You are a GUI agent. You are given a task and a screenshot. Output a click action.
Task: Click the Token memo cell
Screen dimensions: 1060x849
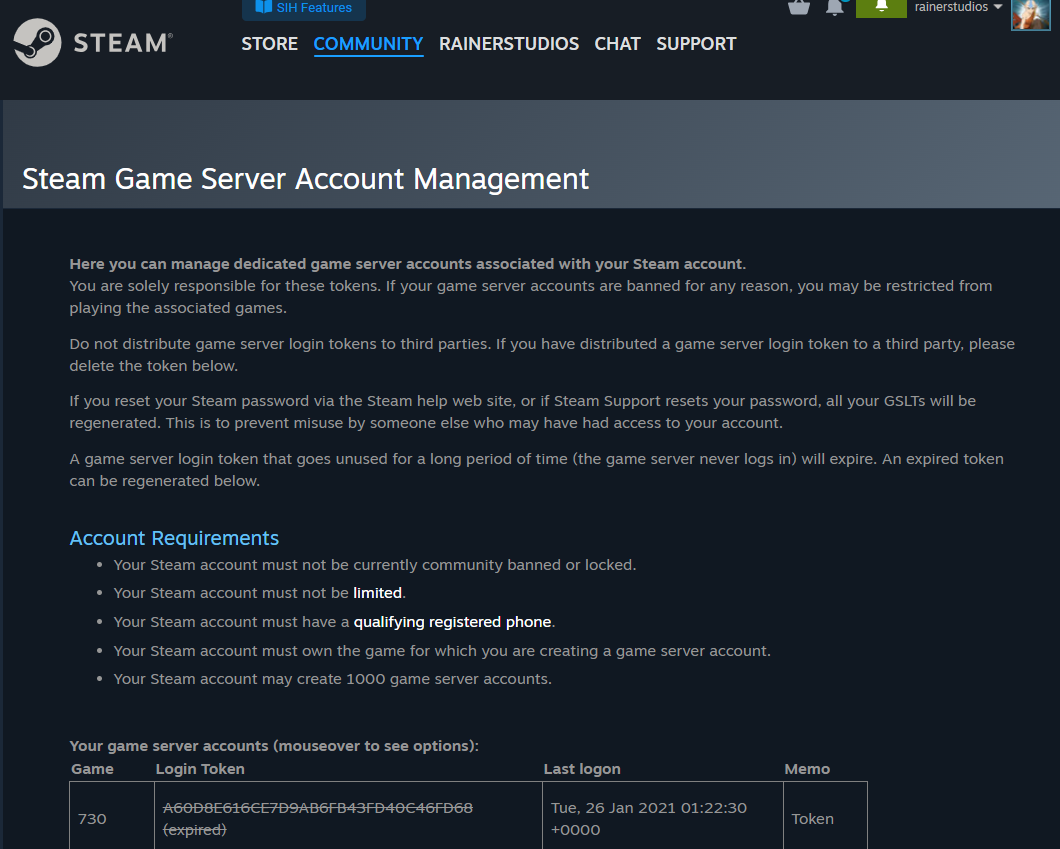812,819
